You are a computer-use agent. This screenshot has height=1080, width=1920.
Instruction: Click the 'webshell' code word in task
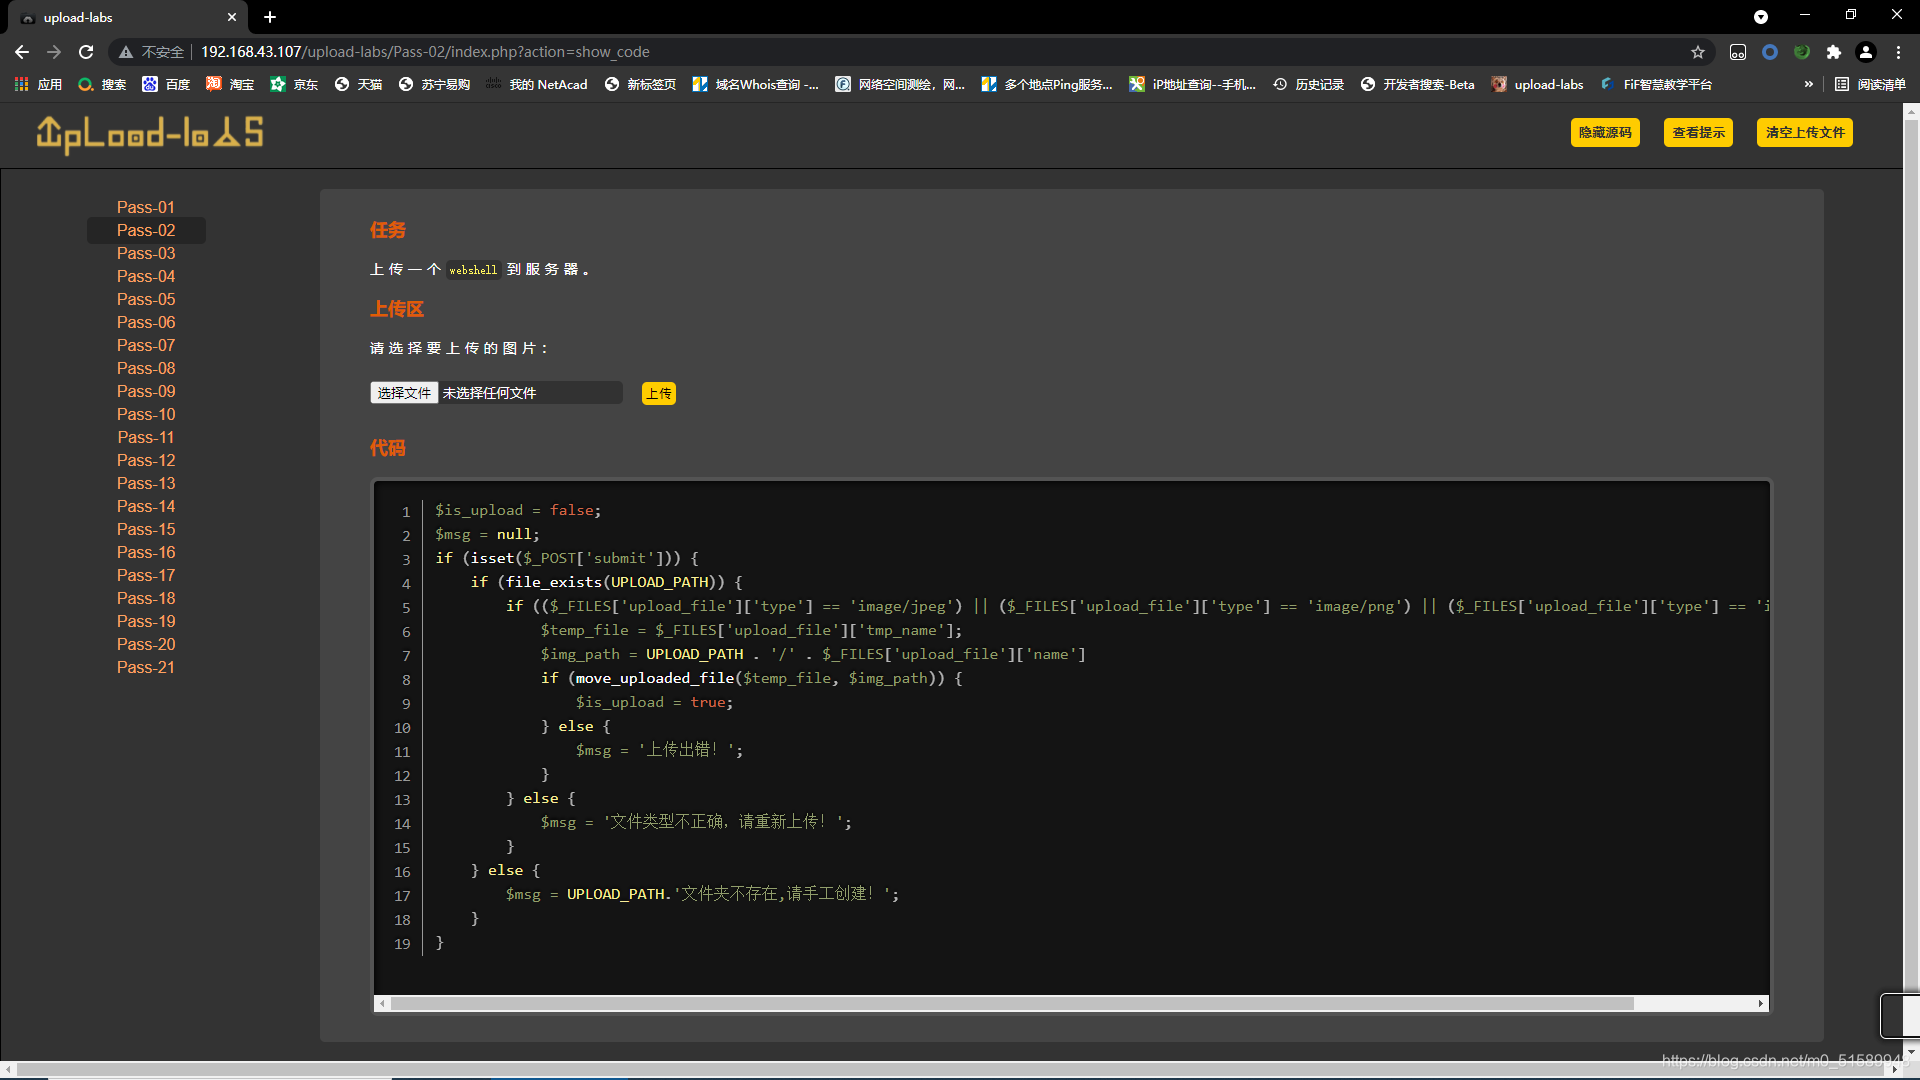473,270
